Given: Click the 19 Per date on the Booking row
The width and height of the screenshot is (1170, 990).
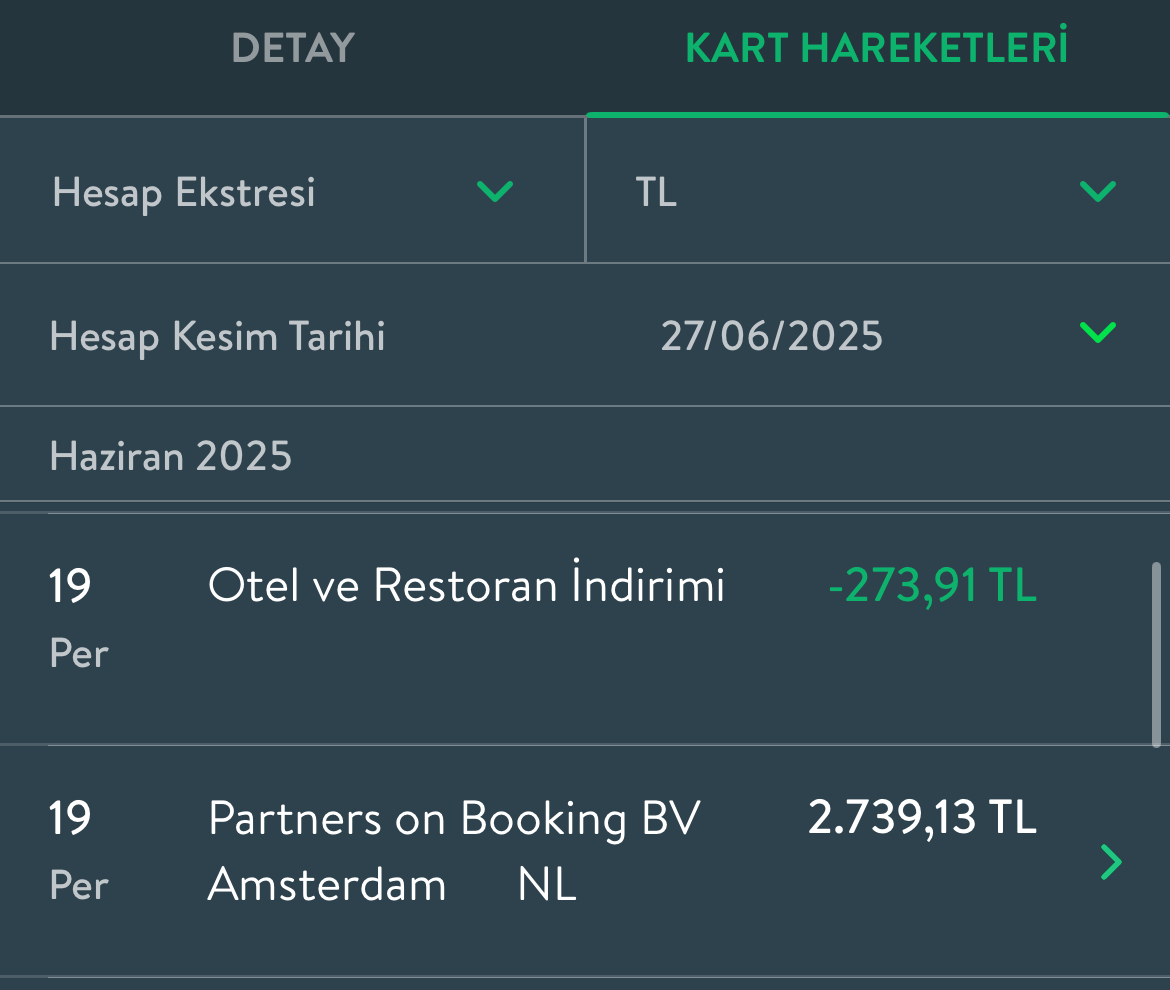Looking at the screenshot, I should 78,850.
